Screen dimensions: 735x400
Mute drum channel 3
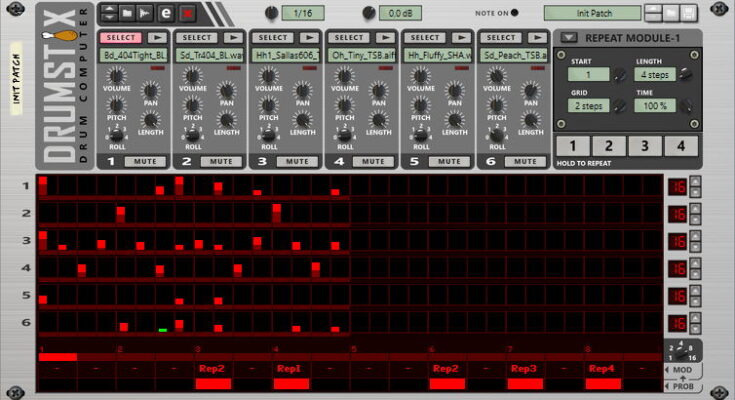(296, 161)
